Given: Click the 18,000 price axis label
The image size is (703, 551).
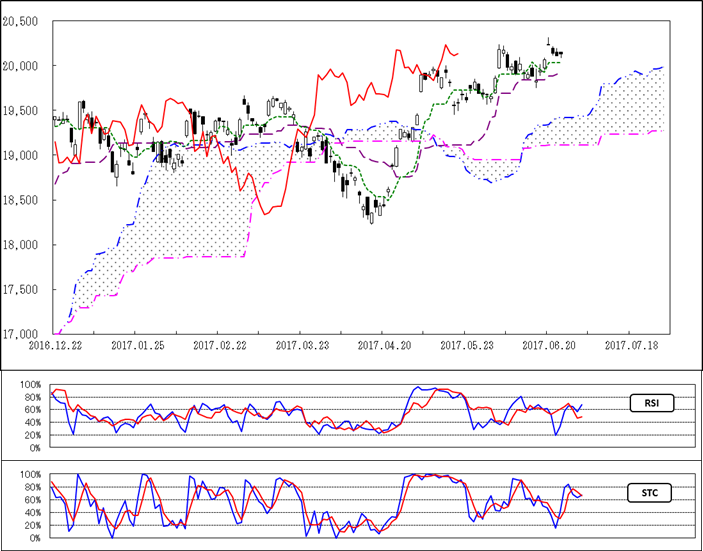Looking at the screenshot, I should coord(20,245).
